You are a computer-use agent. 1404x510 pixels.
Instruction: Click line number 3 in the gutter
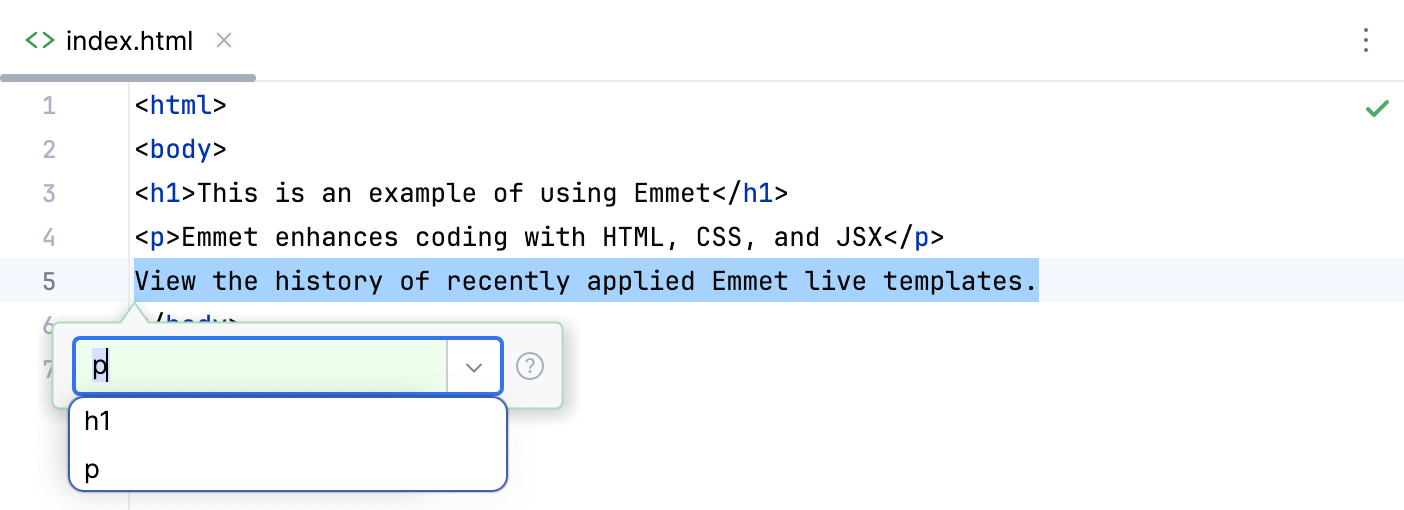tap(49, 193)
